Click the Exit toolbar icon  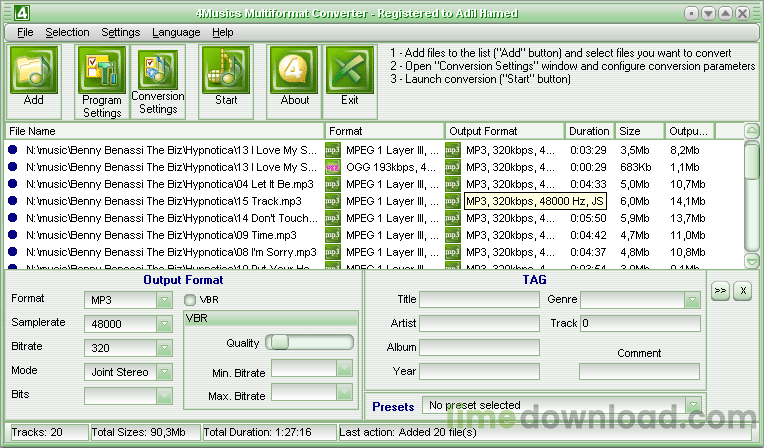click(350, 70)
